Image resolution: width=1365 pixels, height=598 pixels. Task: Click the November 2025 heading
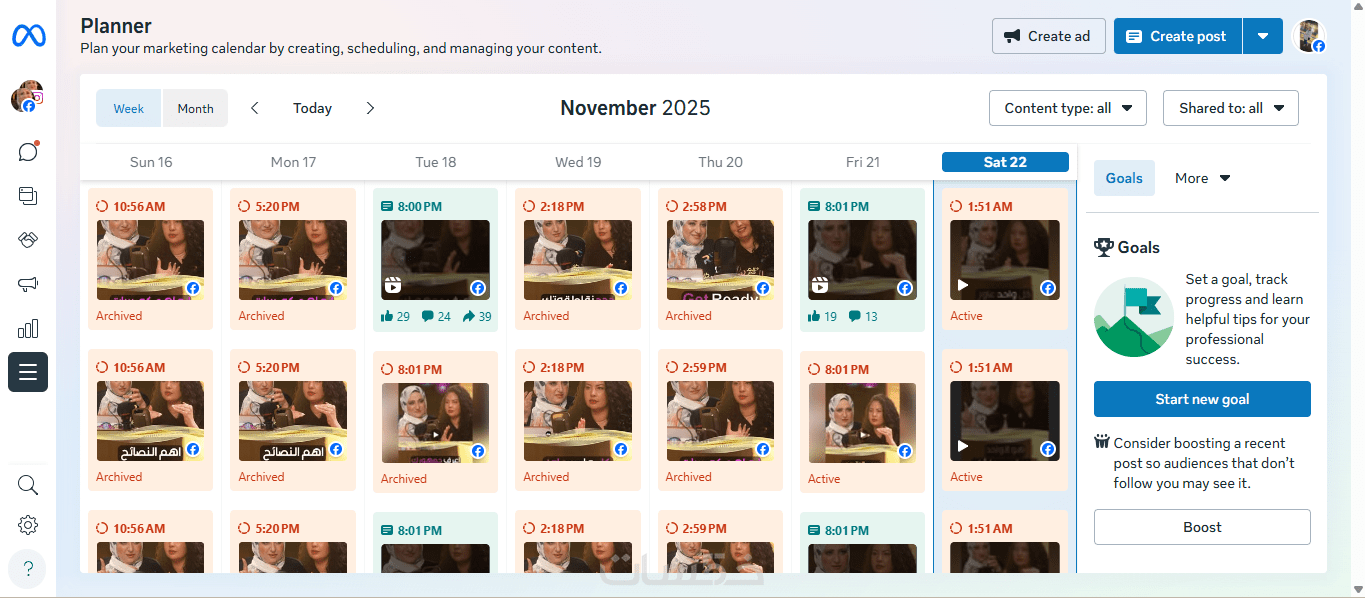click(635, 108)
